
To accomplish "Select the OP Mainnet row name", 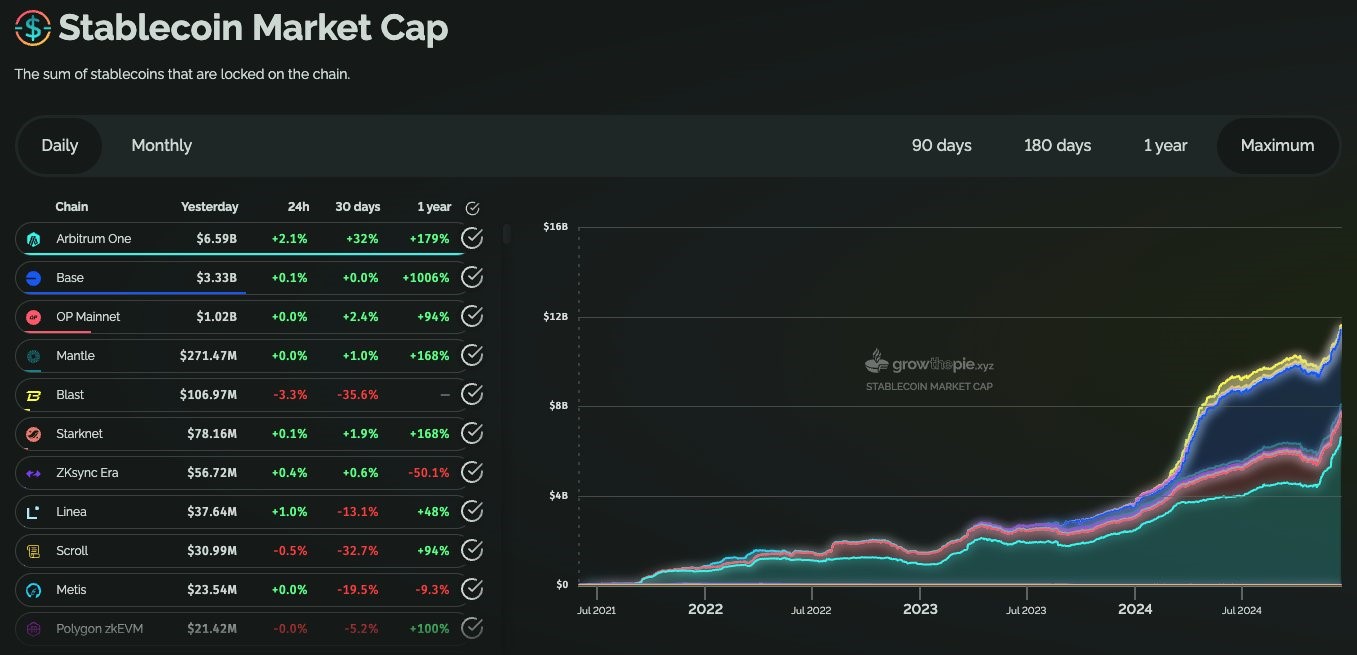I will tap(88, 317).
